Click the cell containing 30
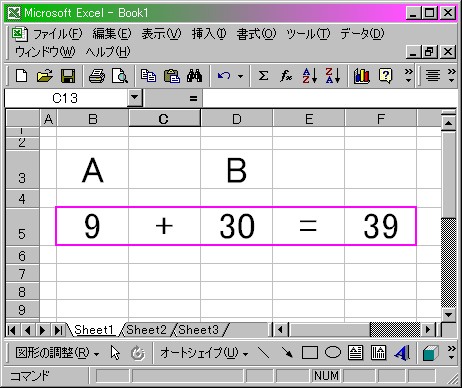This screenshot has width=462, height=388. coord(236,227)
